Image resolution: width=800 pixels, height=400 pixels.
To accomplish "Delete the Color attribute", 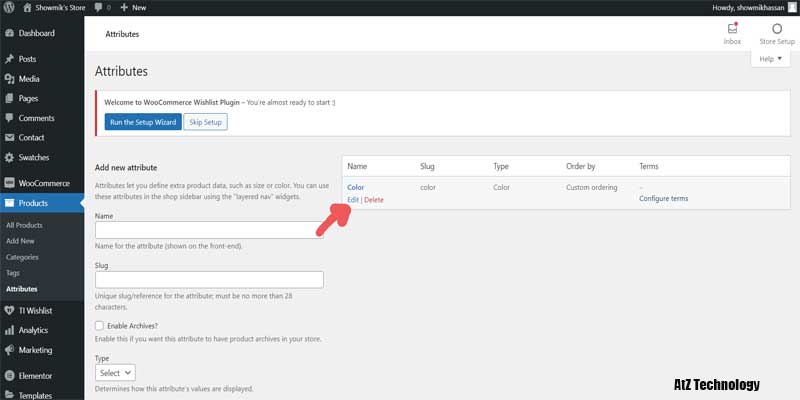I will pos(374,200).
